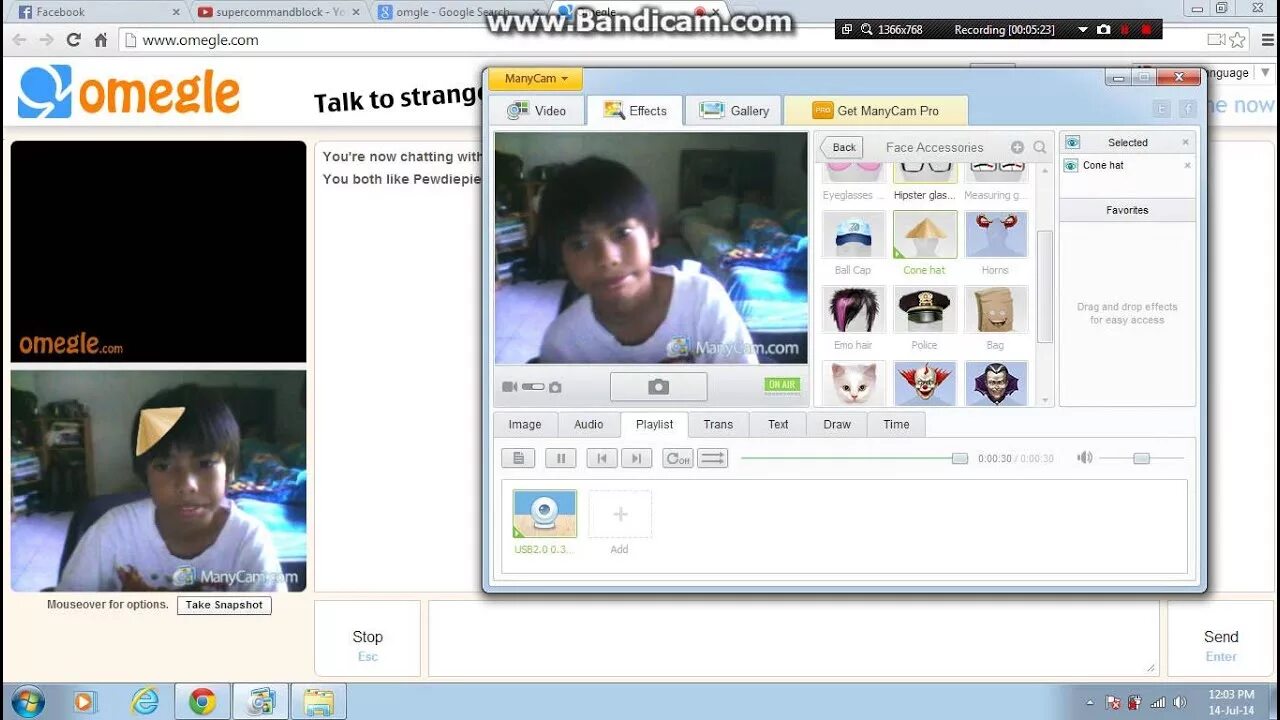Go Back from Face Accessories
Screen dimensions: 1280x720
841,147
